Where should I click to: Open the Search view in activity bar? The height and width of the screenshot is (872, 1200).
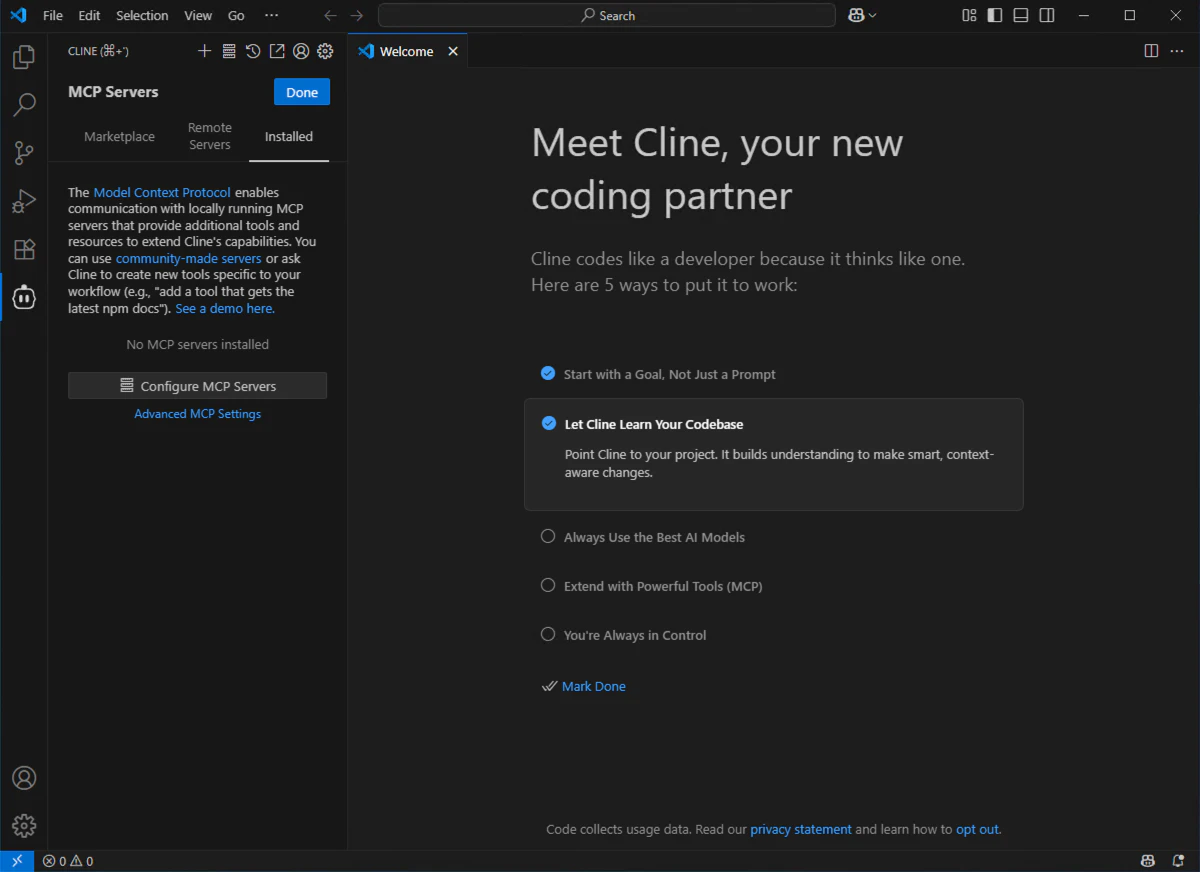[24, 105]
